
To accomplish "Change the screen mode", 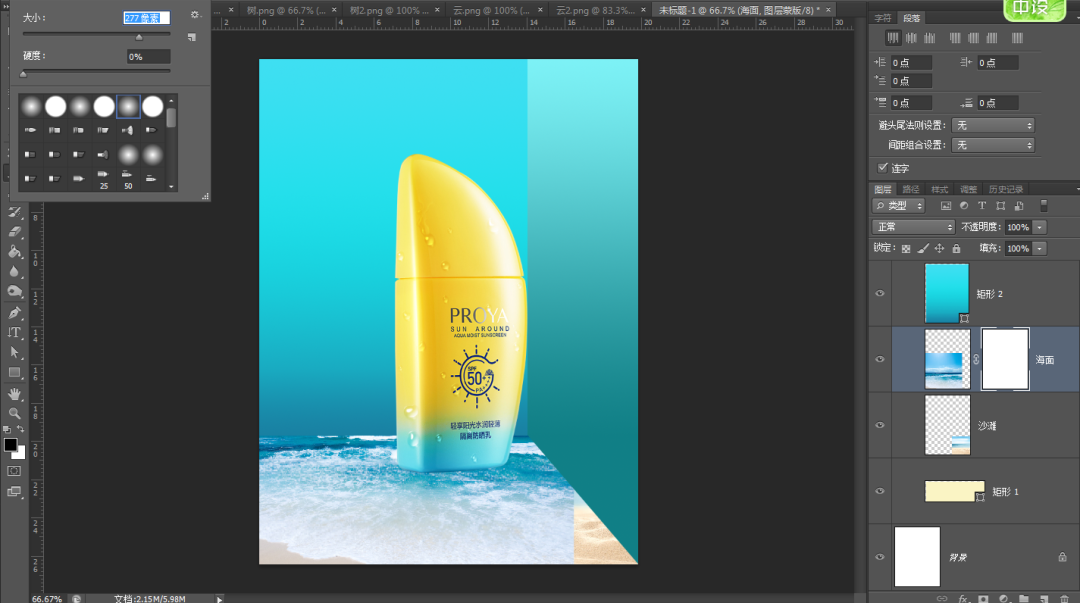I will point(14,491).
